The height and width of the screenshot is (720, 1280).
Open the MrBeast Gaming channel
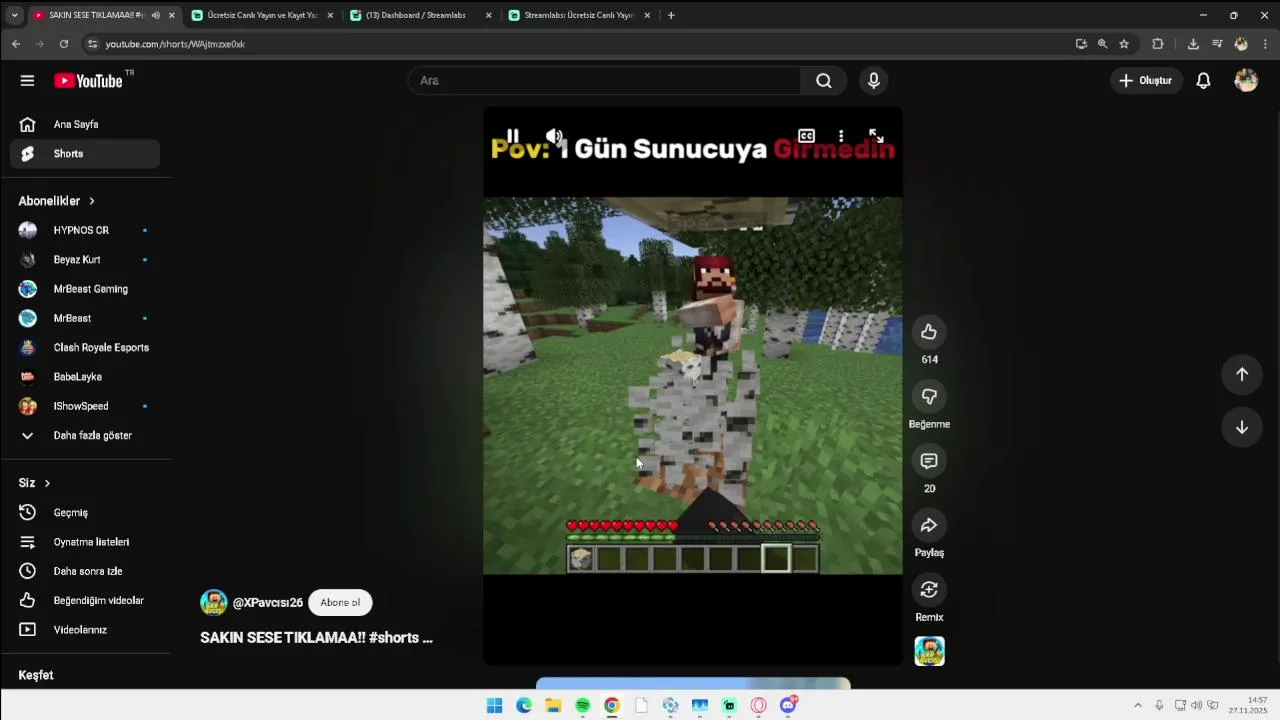[85, 289]
